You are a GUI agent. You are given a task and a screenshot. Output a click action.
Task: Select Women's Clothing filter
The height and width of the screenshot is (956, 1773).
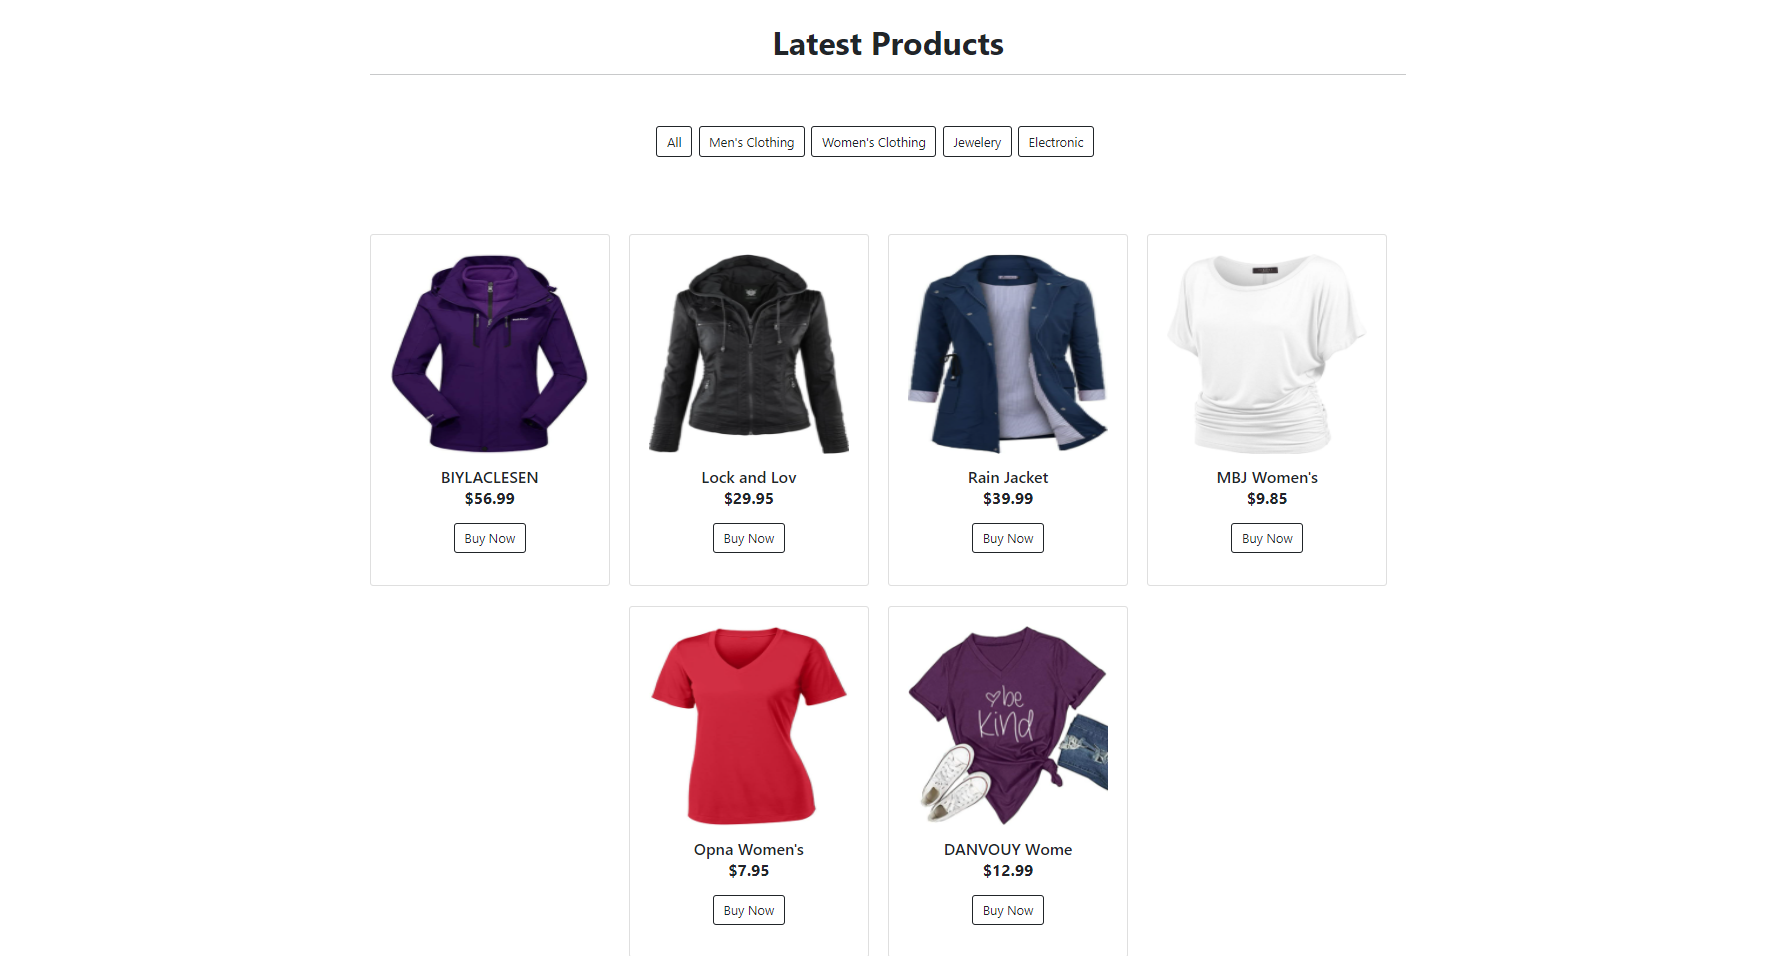[874, 142]
